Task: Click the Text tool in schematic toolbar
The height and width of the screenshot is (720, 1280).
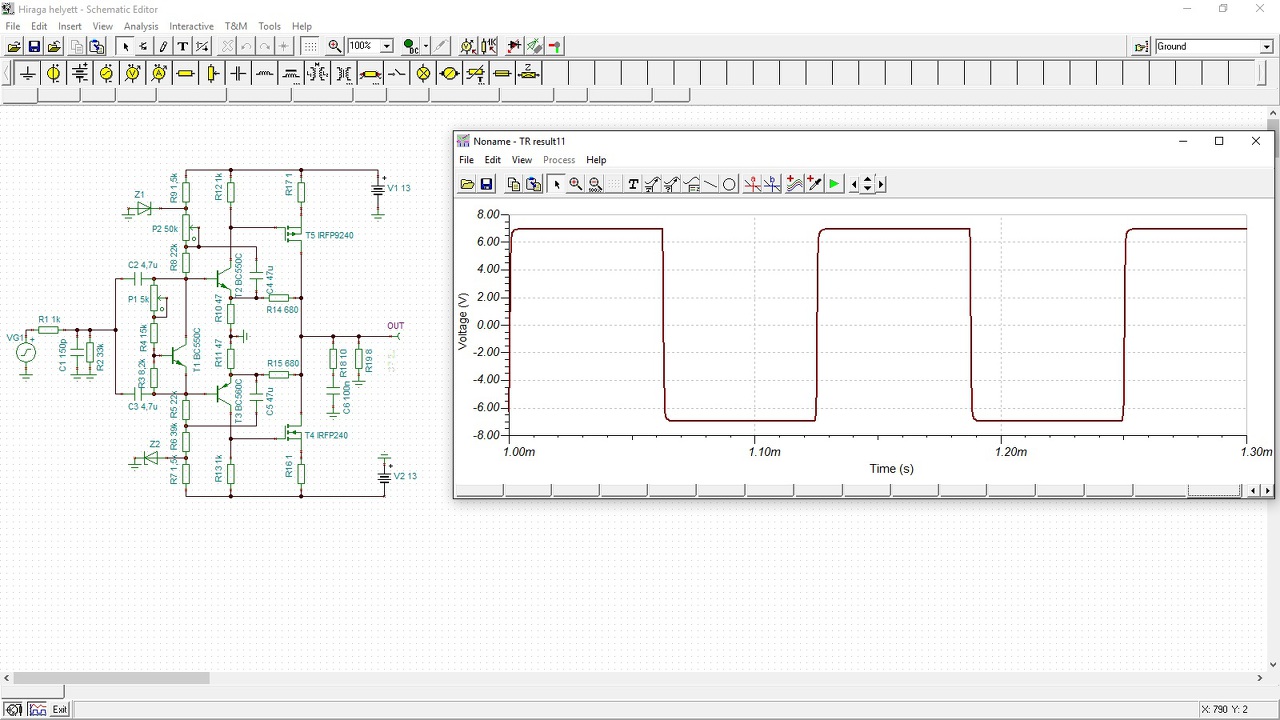Action: [x=182, y=46]
